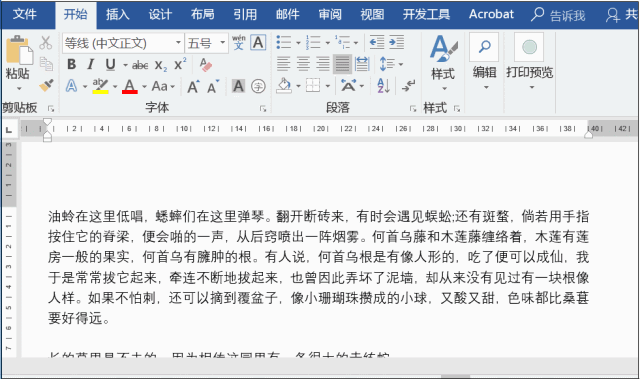The height and width of the screenshot is (379, 640).
Task: Clear all formatting eraser icon
Action: coord(206,64)
